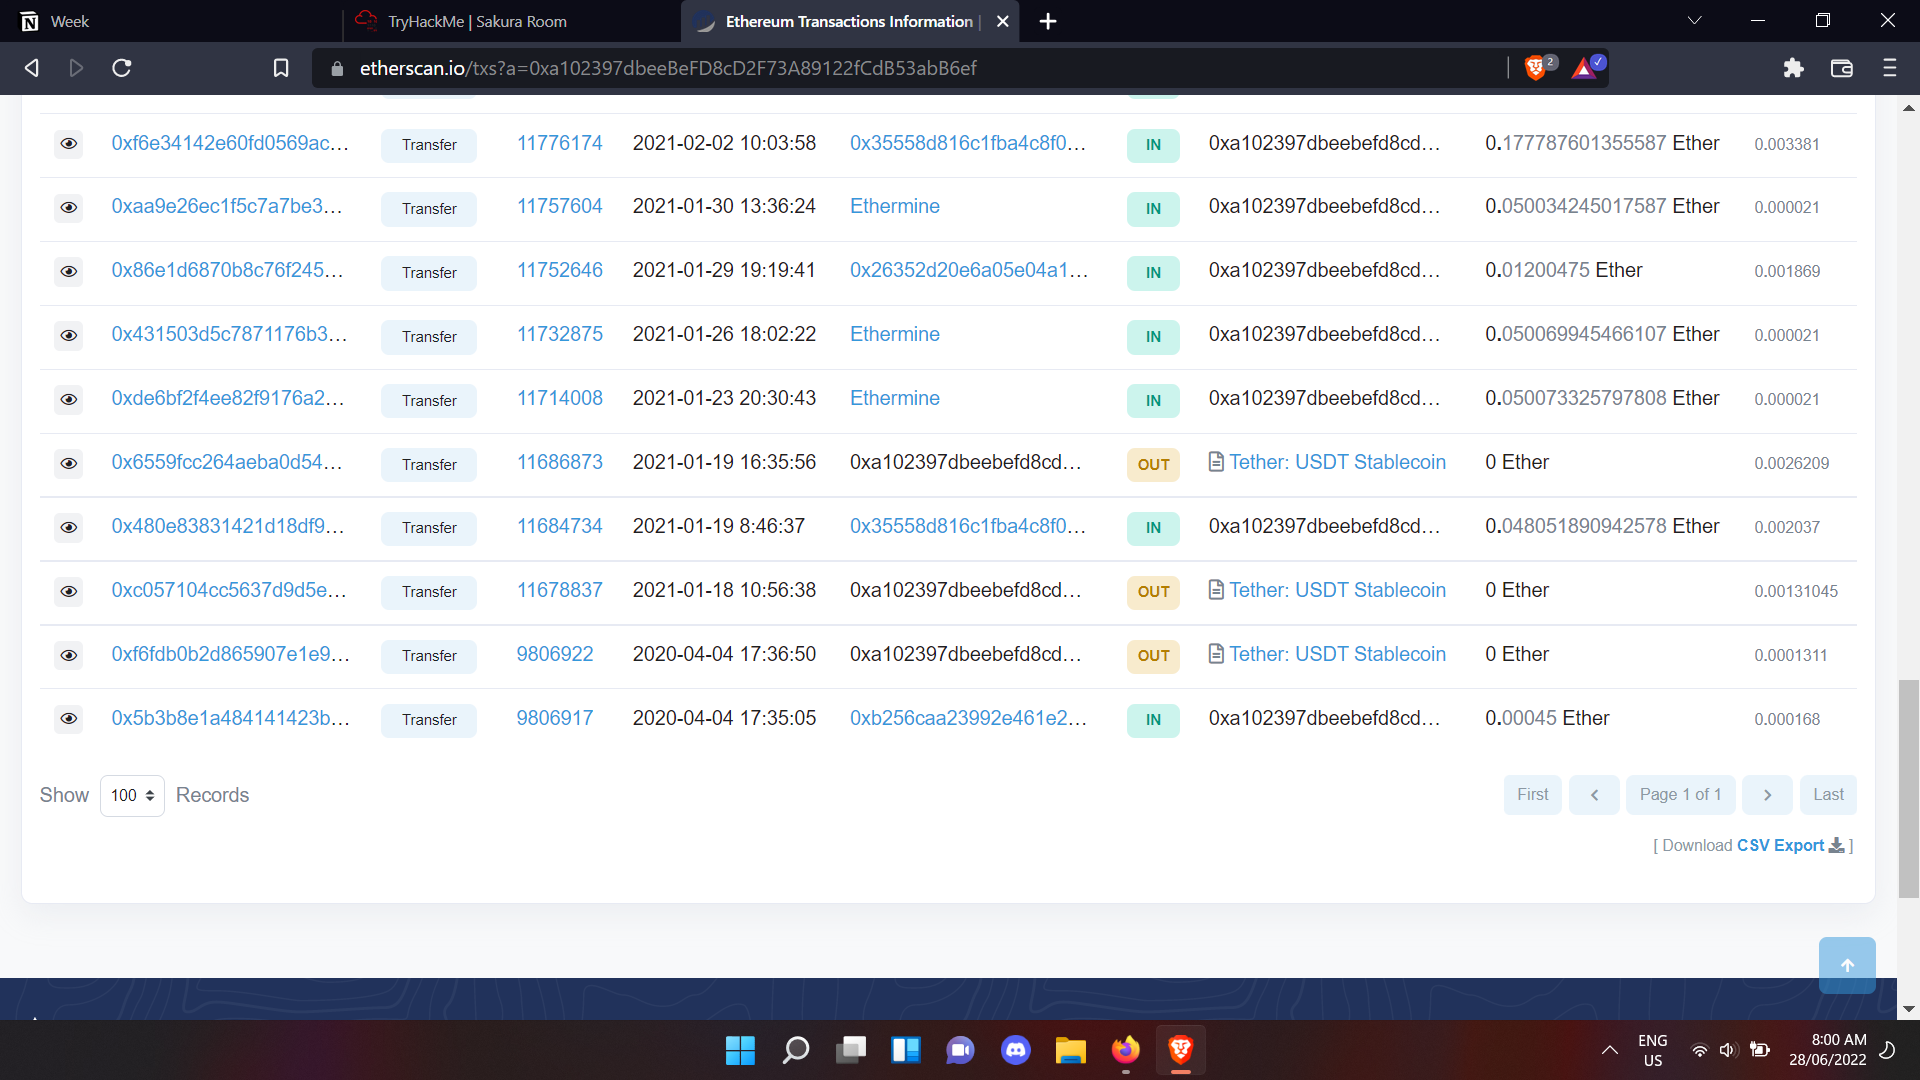Open Windows Start menu
This screenshot has width=1920, height=1080.
pos(740,1050)
